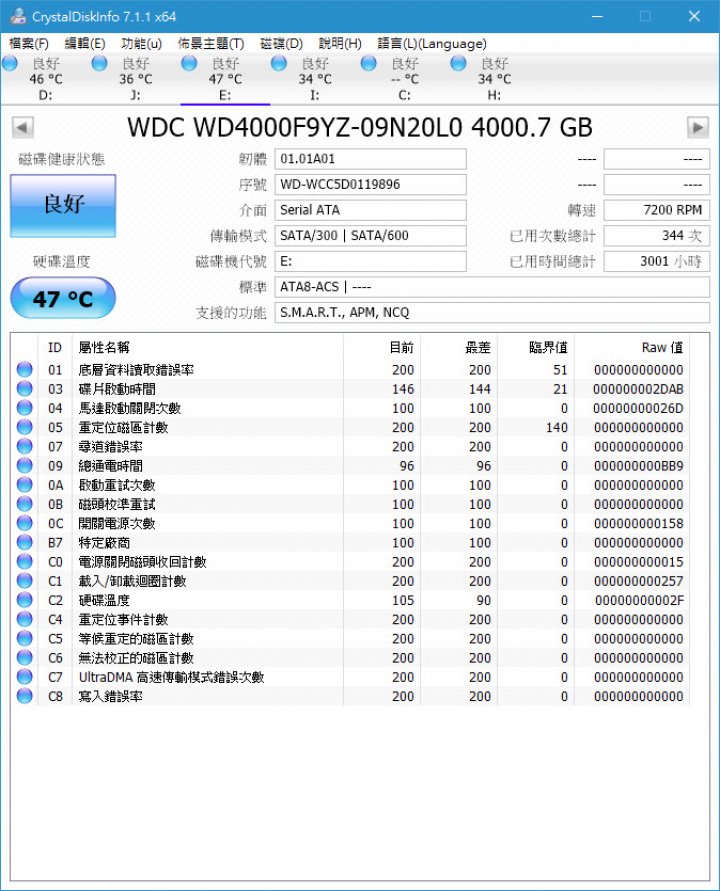Viewport: 720px width, 891px height.
Task: Click the firmware field 01.01A01
Action: tap(371, 159)
